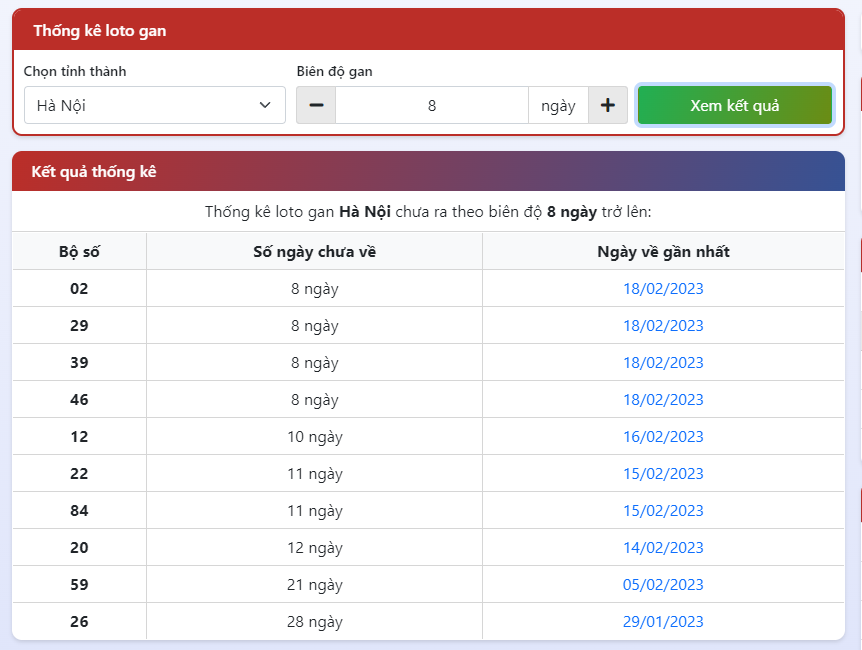Select the Bộ số column header

pos(79,252)
